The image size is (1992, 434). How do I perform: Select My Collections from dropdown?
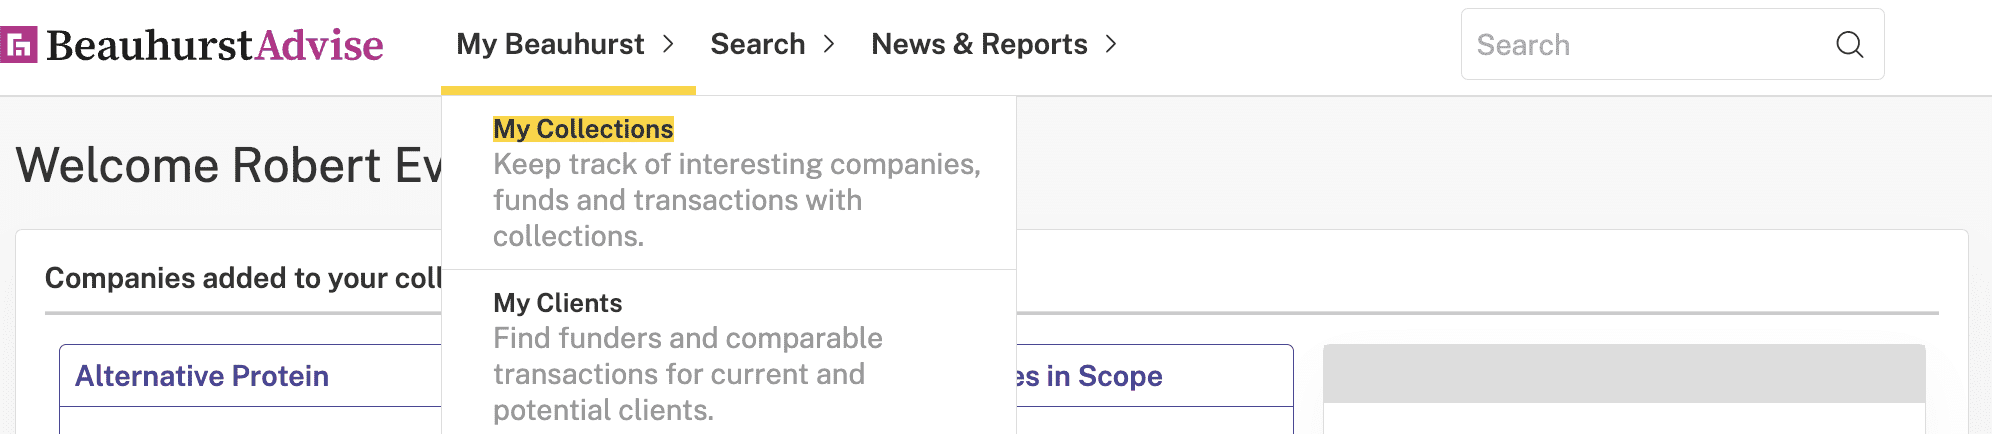click(x=583, y=129)
